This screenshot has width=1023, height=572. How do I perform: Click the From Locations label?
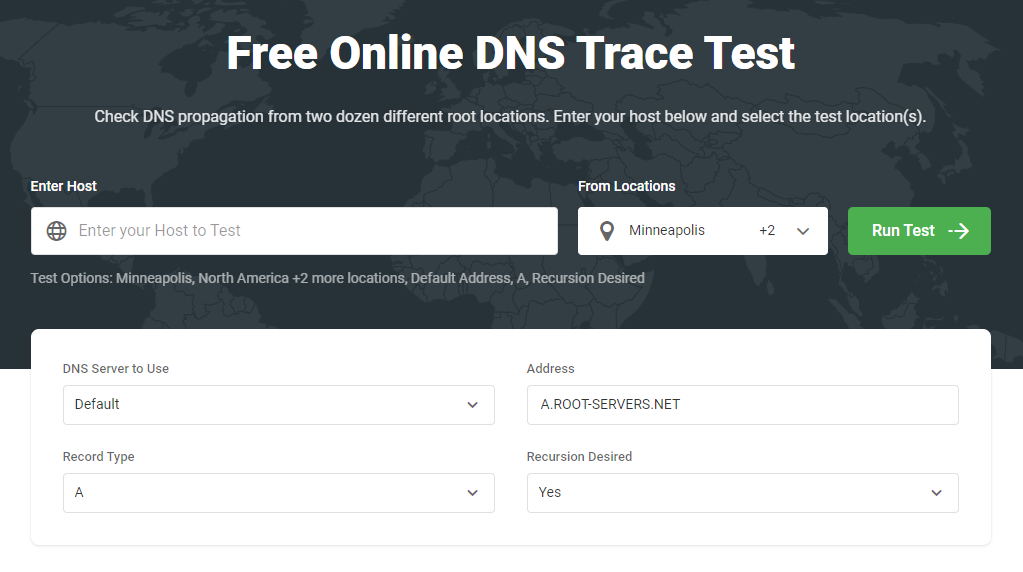[x=626, y=187]
